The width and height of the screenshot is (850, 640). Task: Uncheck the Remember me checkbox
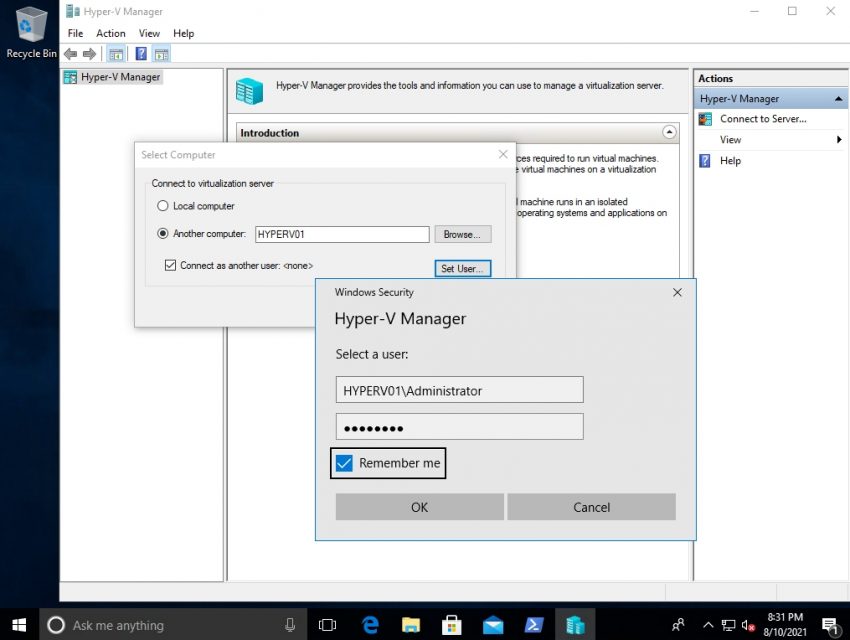pos(344,463)
